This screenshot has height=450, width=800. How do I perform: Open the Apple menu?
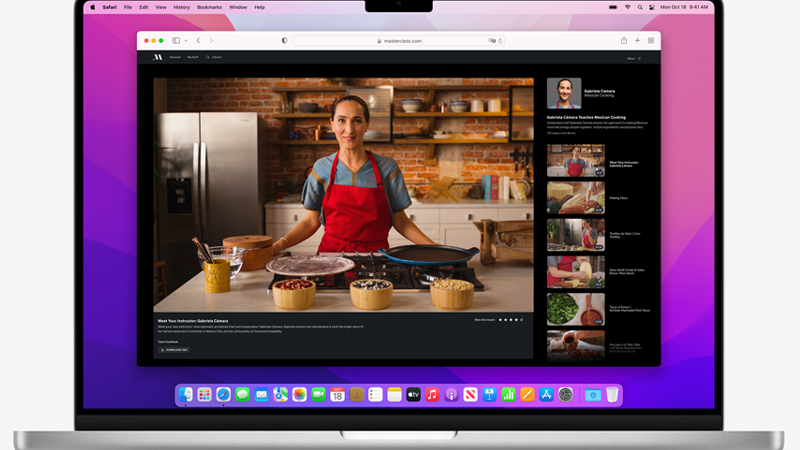(x=93, y=7)
